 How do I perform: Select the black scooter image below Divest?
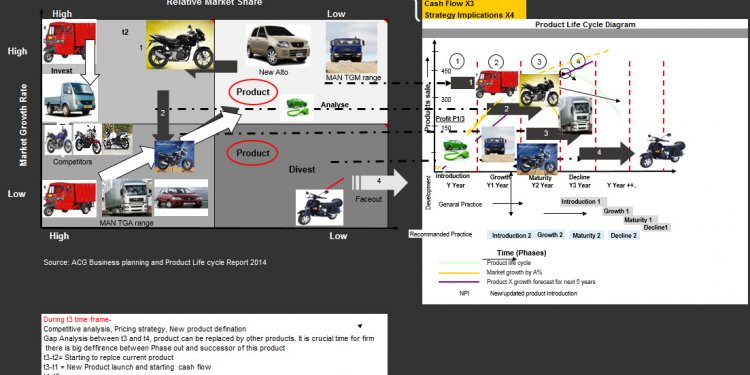(320, 207)
